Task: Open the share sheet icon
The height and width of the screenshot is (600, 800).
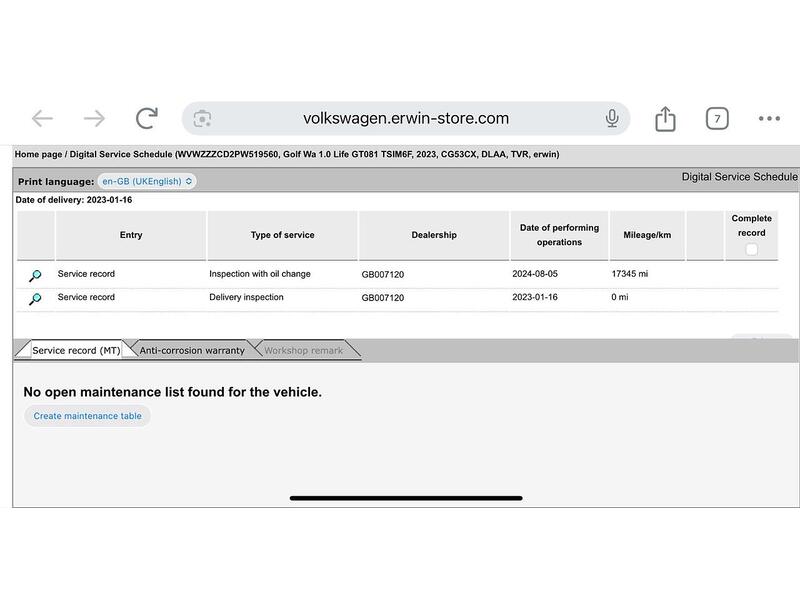Action: (x=665, y=119)
